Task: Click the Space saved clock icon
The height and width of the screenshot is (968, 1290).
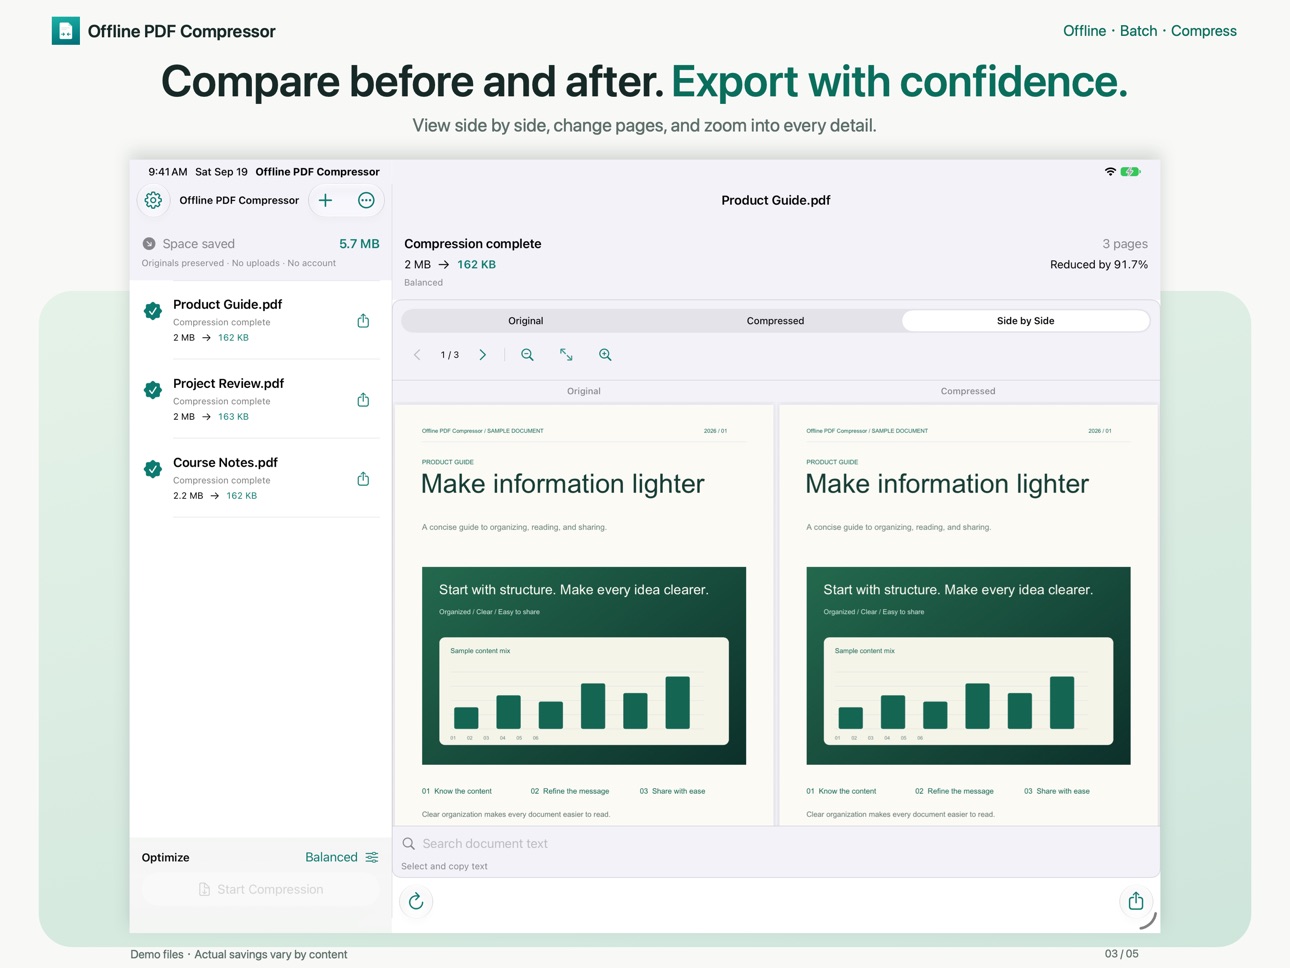Action: (x=149, y=244)
